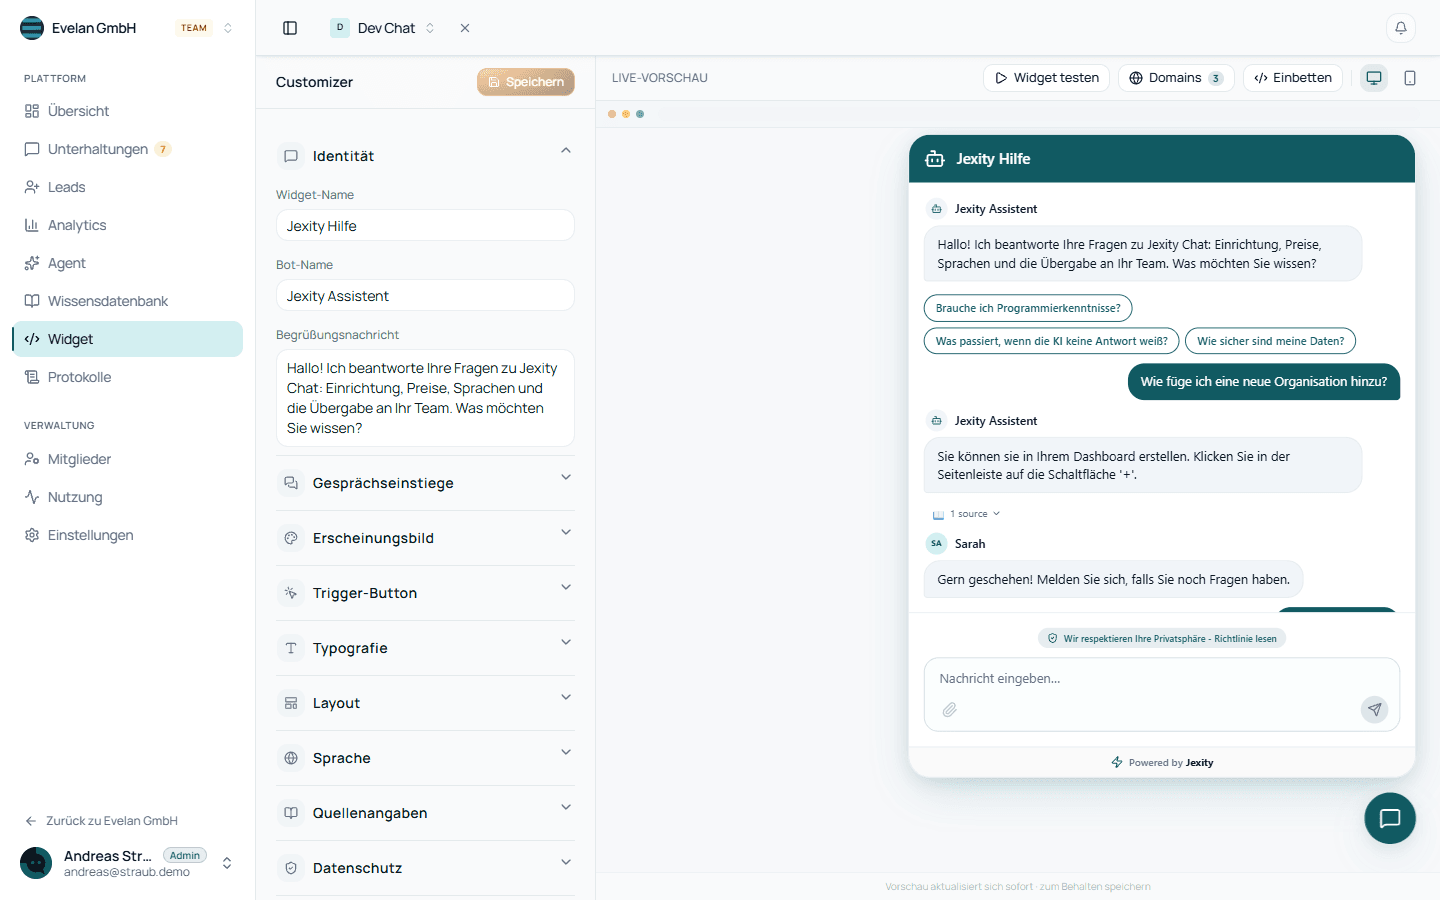The width and height of the screenshot is (1440, 900).
Task: Go to Unterhaltungen in the sidebar
Action: click(127, 149)
